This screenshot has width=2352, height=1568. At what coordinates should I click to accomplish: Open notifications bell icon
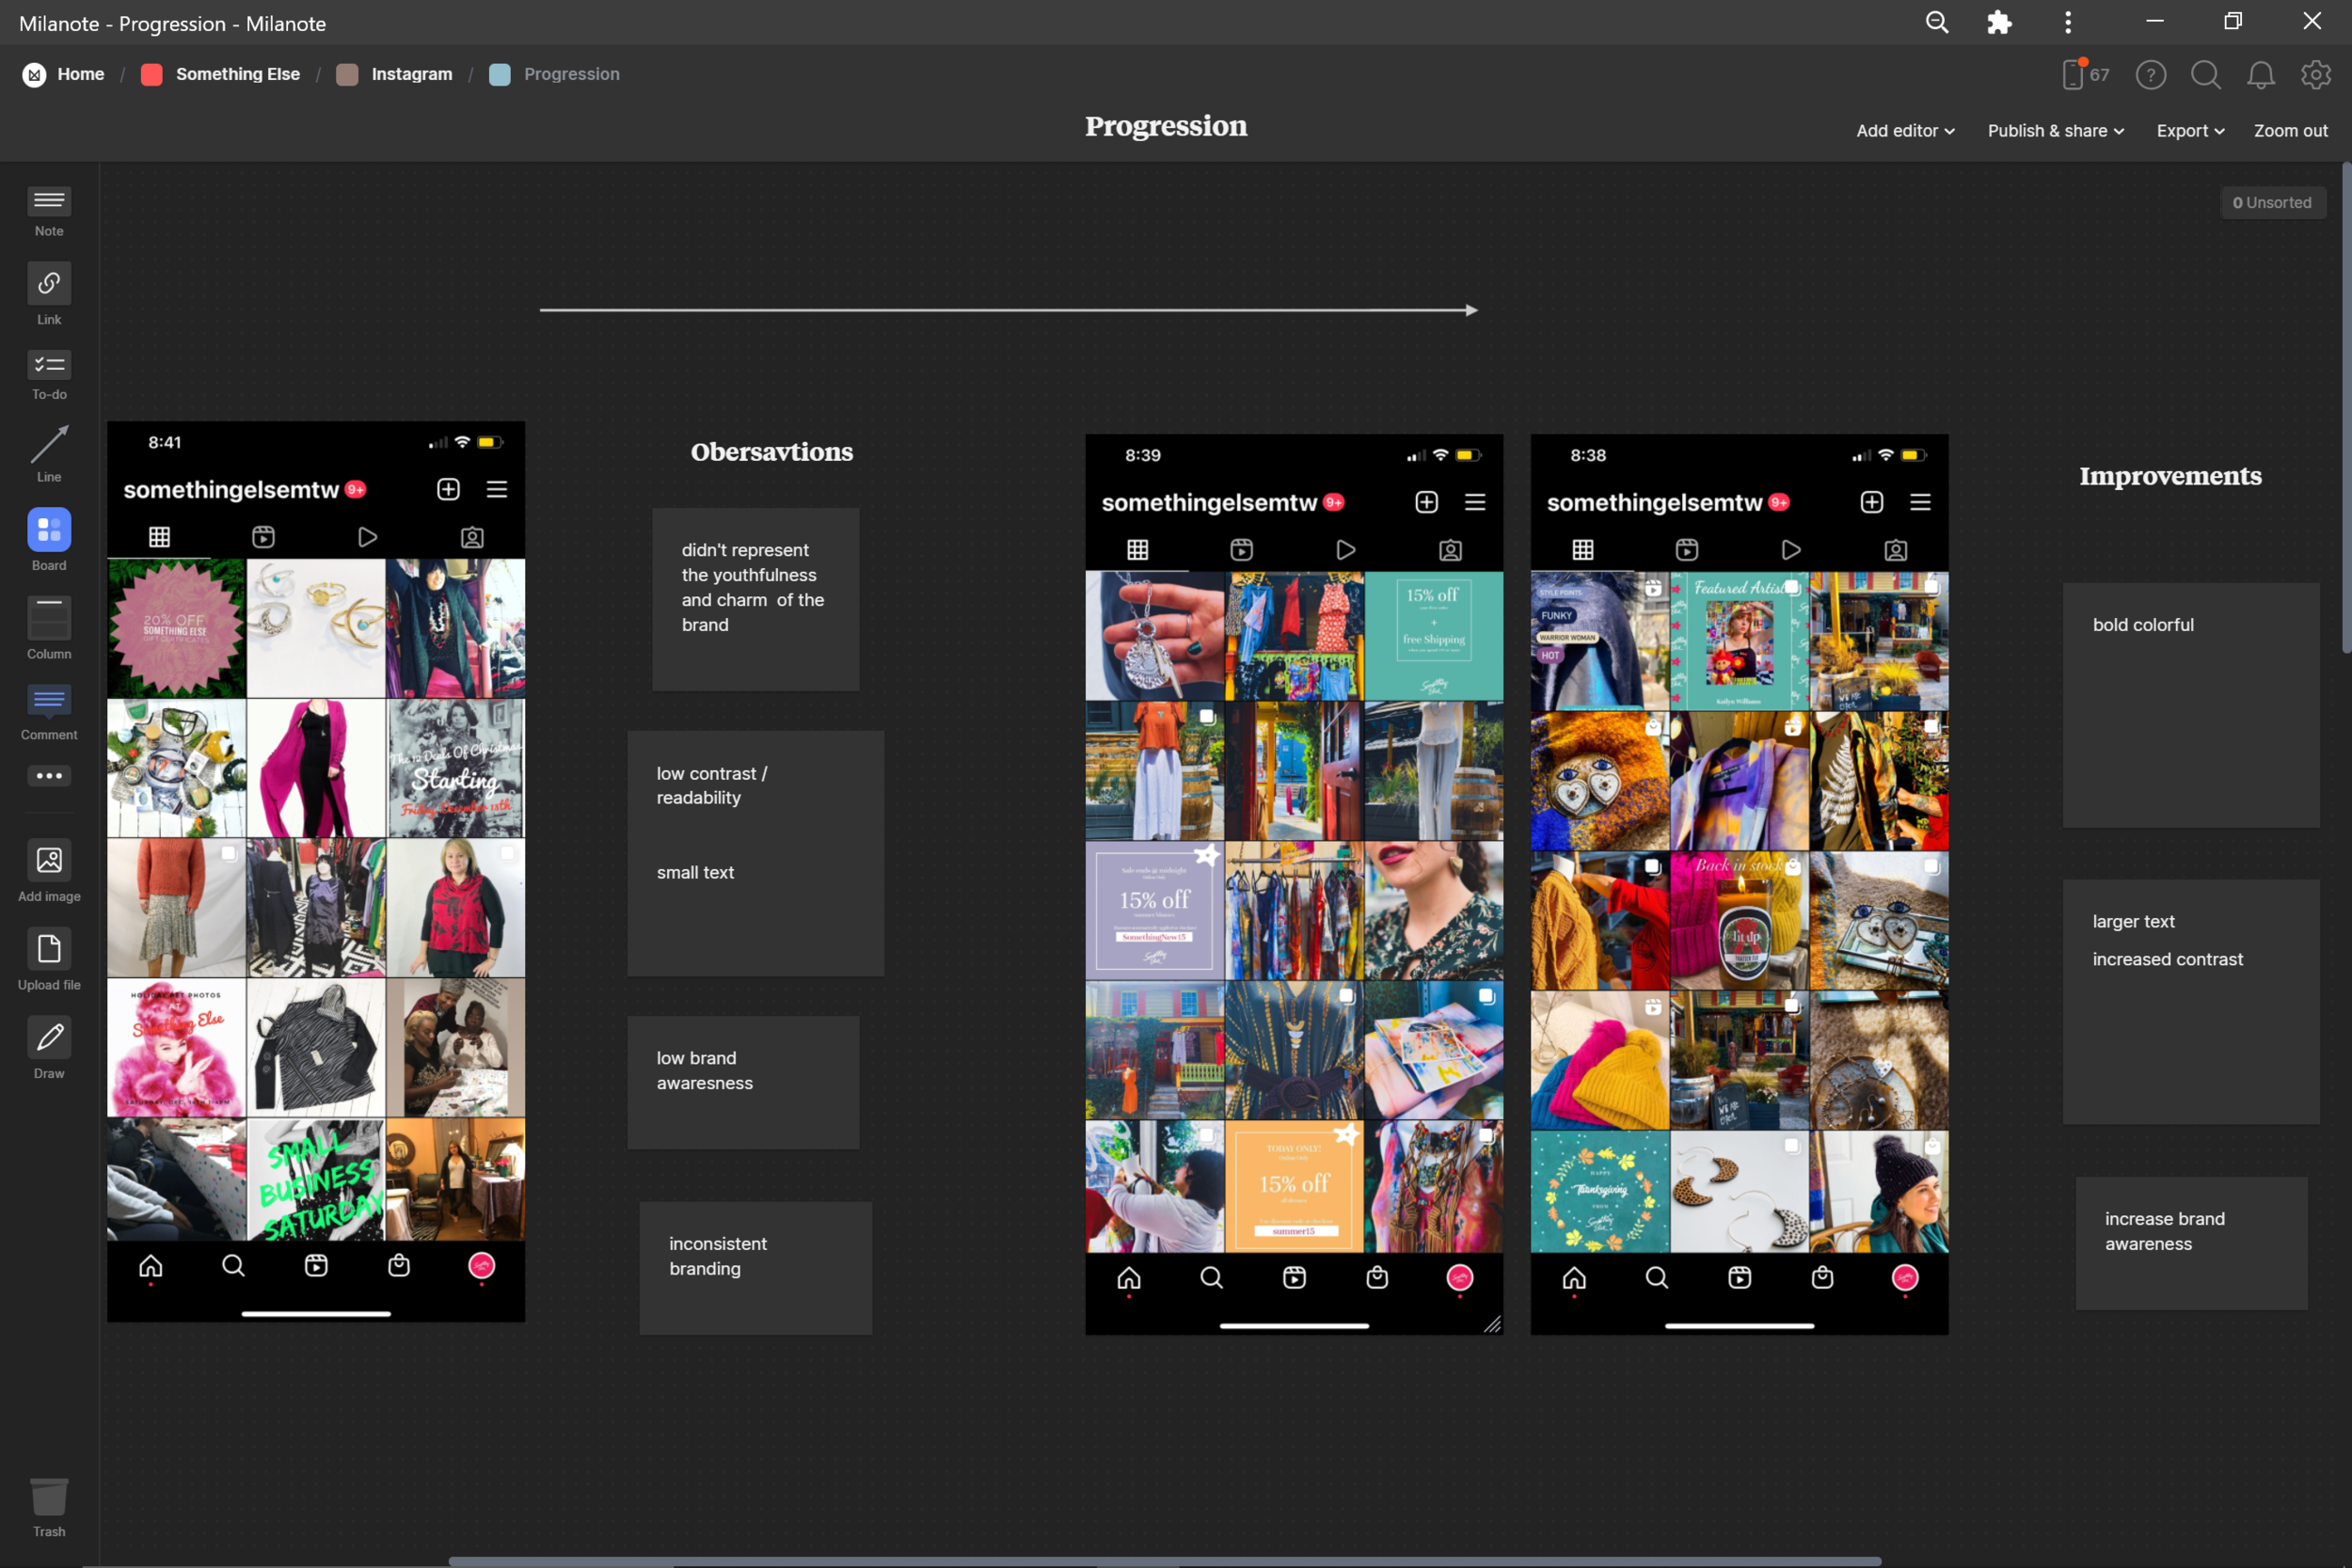pyautogui.click(x=2261, y=75)
